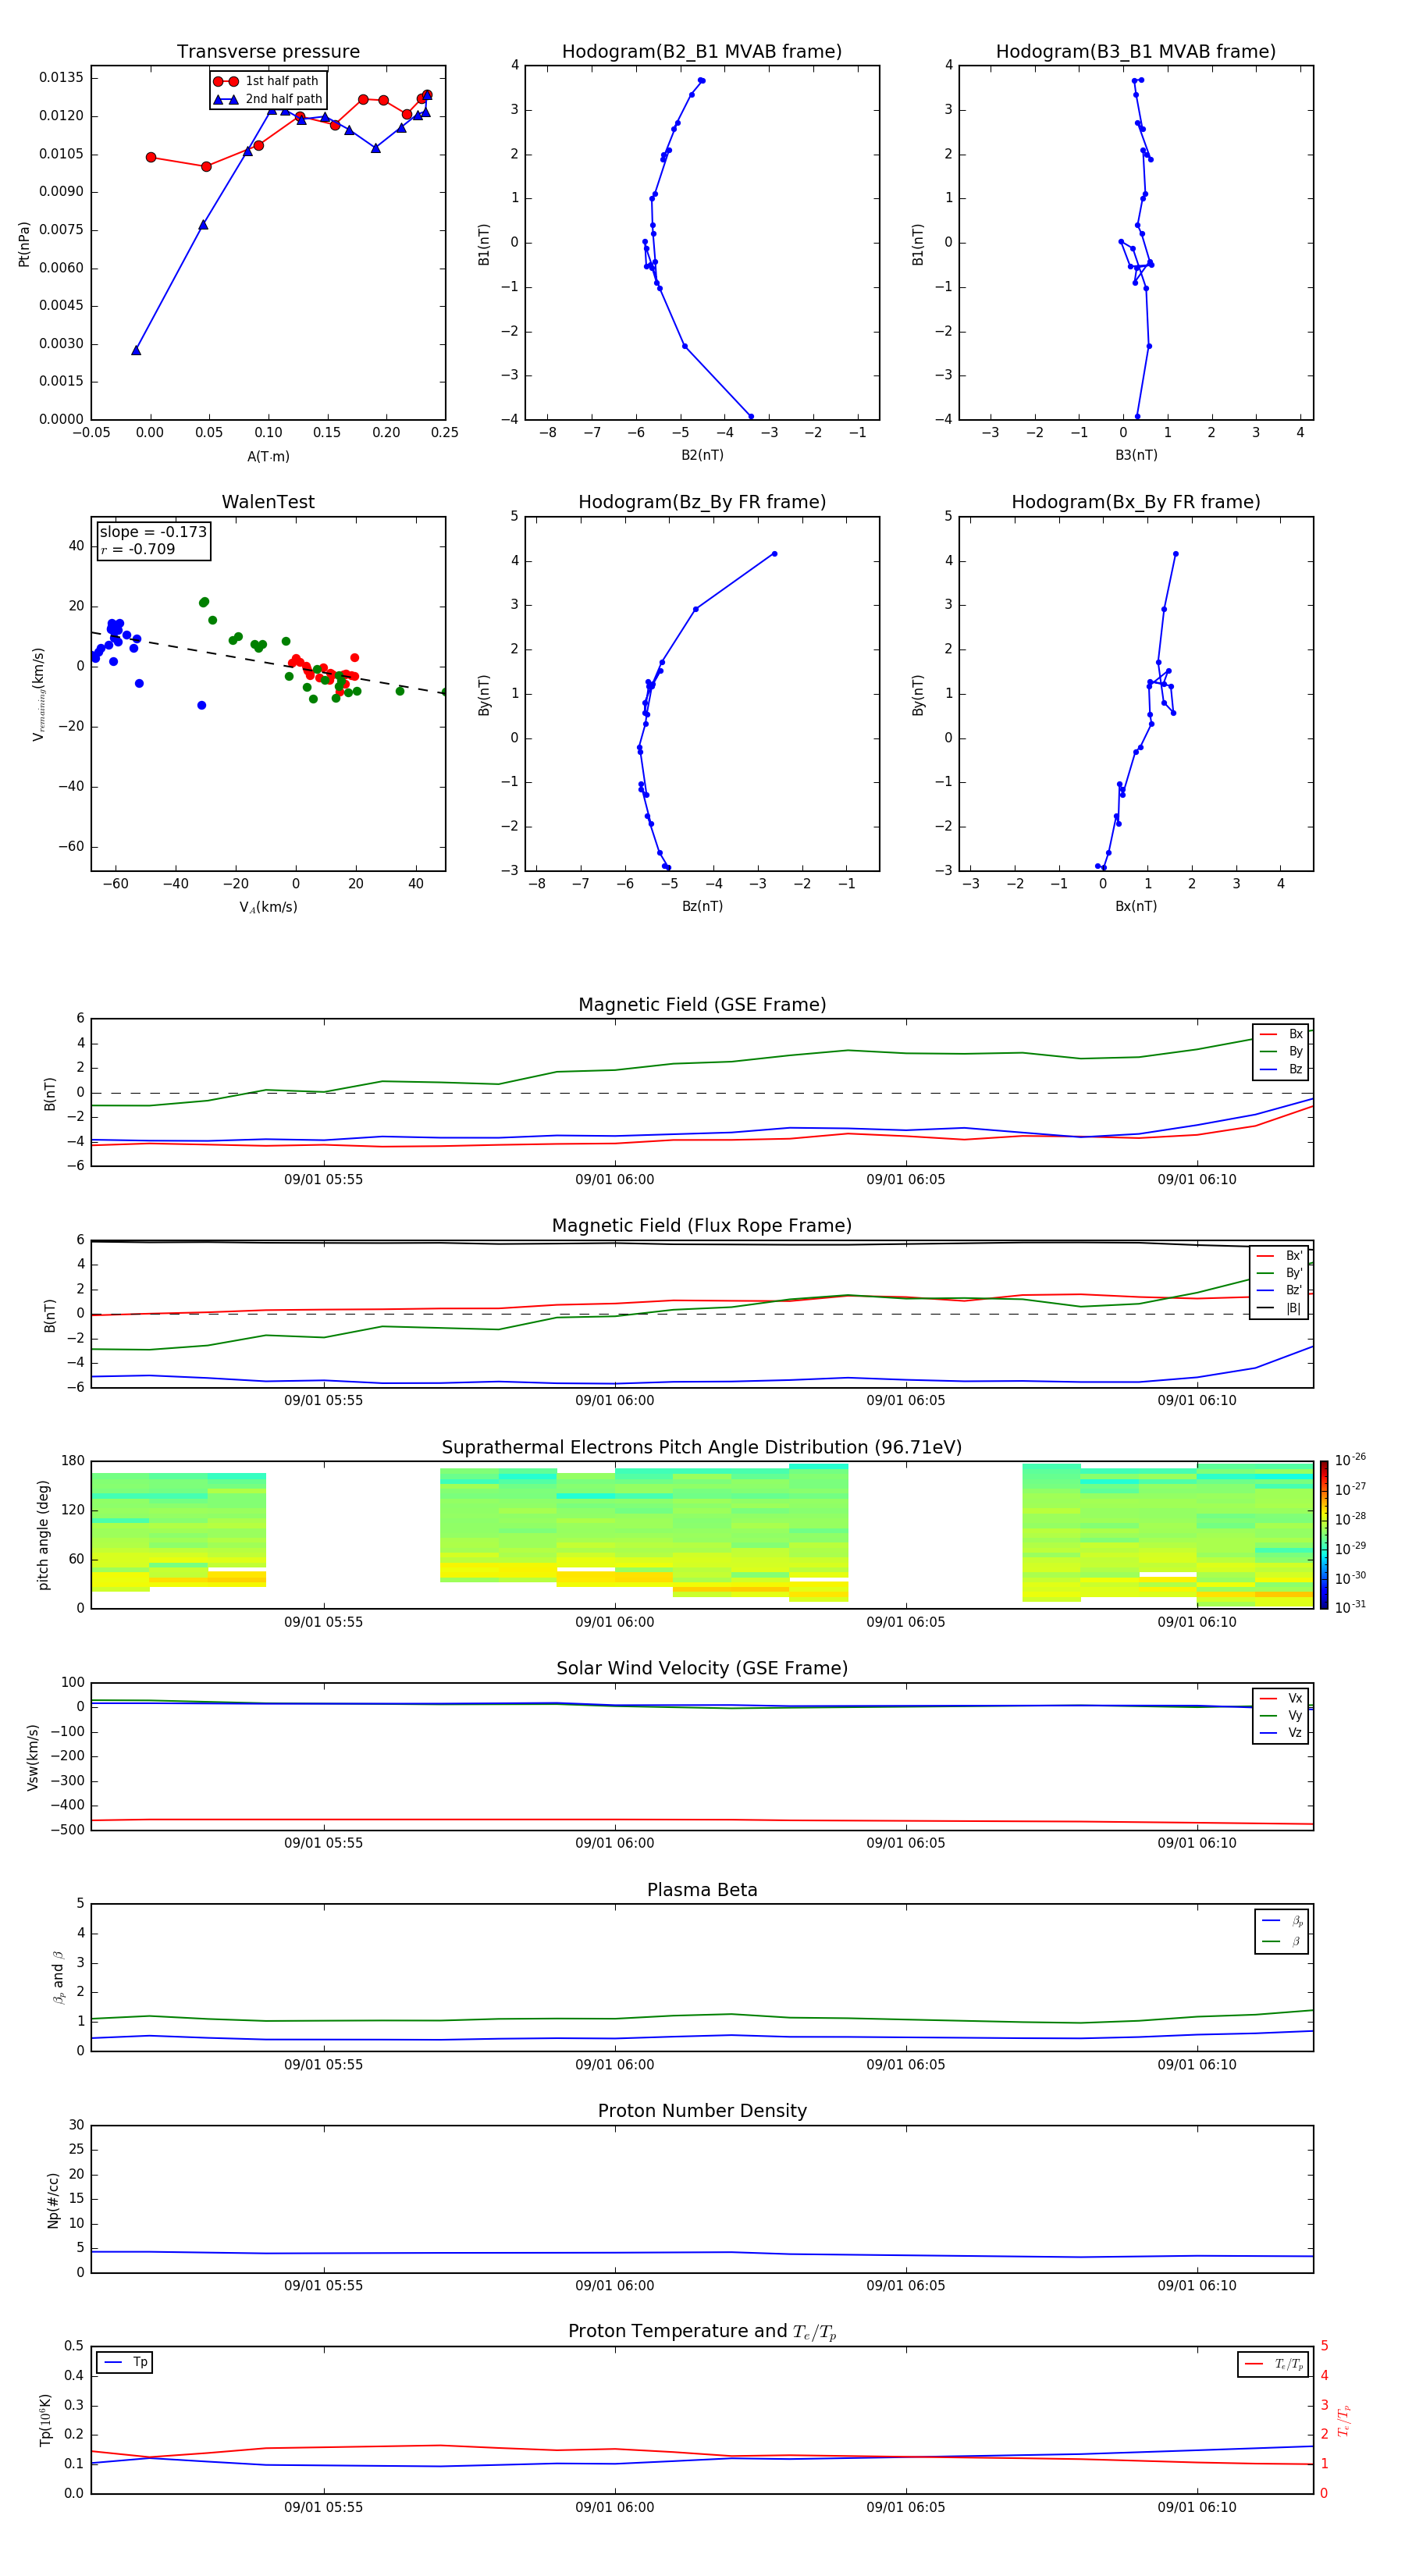This screenshot has height=2576, width=1405.
Task: Click the "Bz(nT)" x-axis label
Action: click(x=702, y=906)
